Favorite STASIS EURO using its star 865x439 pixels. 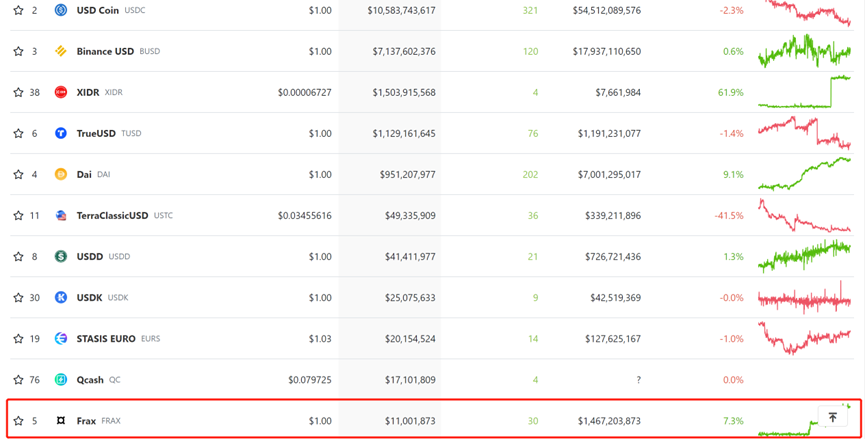tap(18, 339)
